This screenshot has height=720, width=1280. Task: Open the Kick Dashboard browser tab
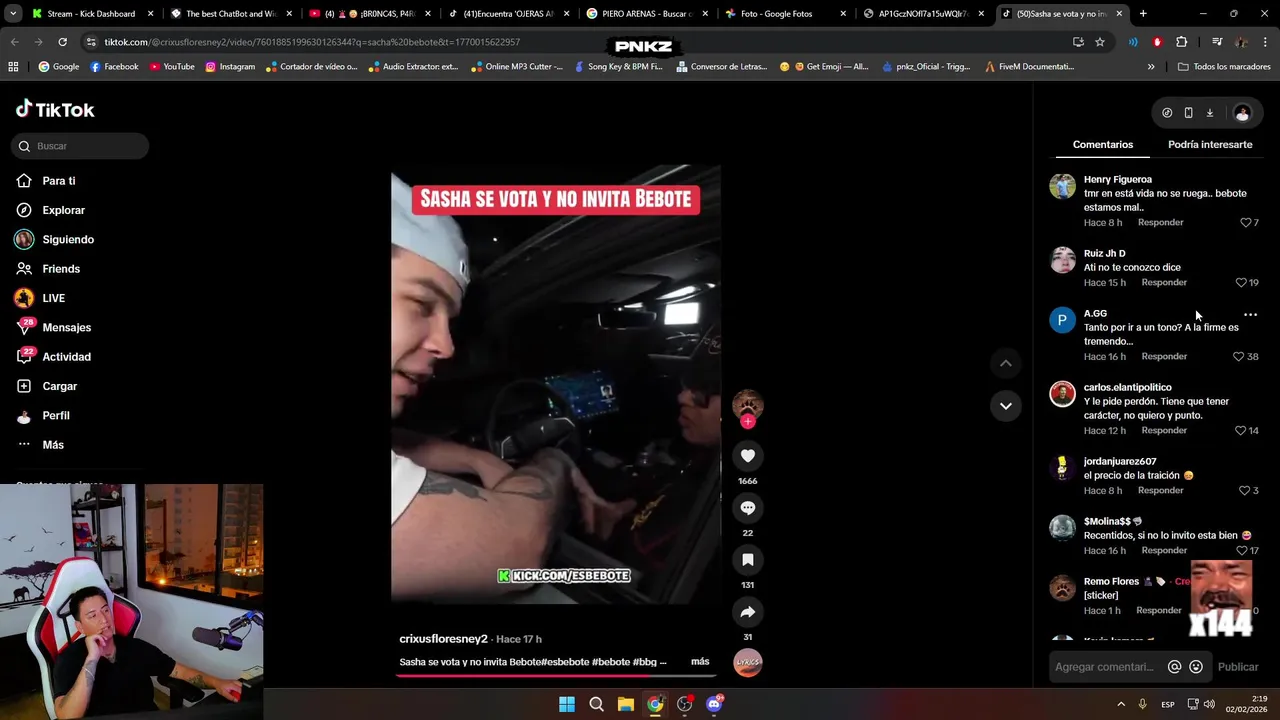(92, 14)
